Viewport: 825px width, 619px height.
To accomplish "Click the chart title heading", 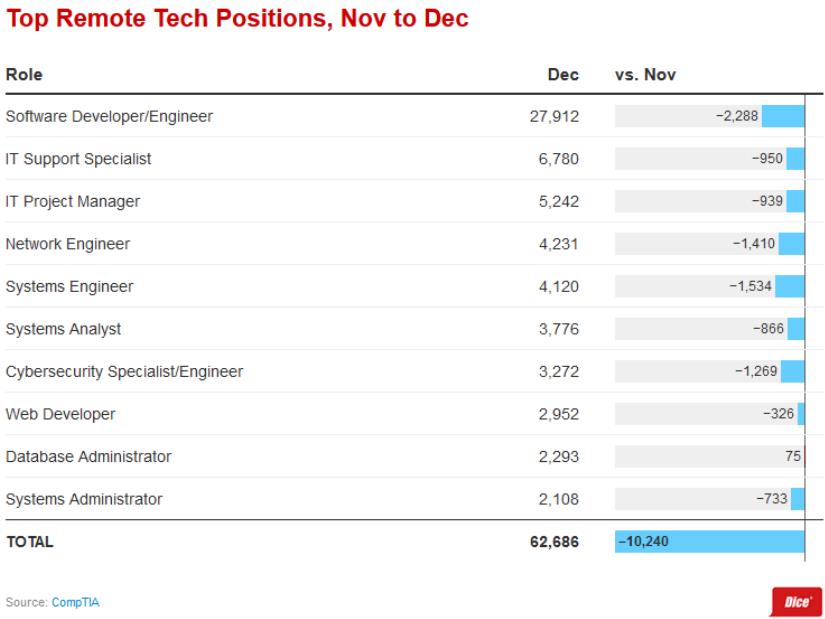I will (x=237, y=19).
